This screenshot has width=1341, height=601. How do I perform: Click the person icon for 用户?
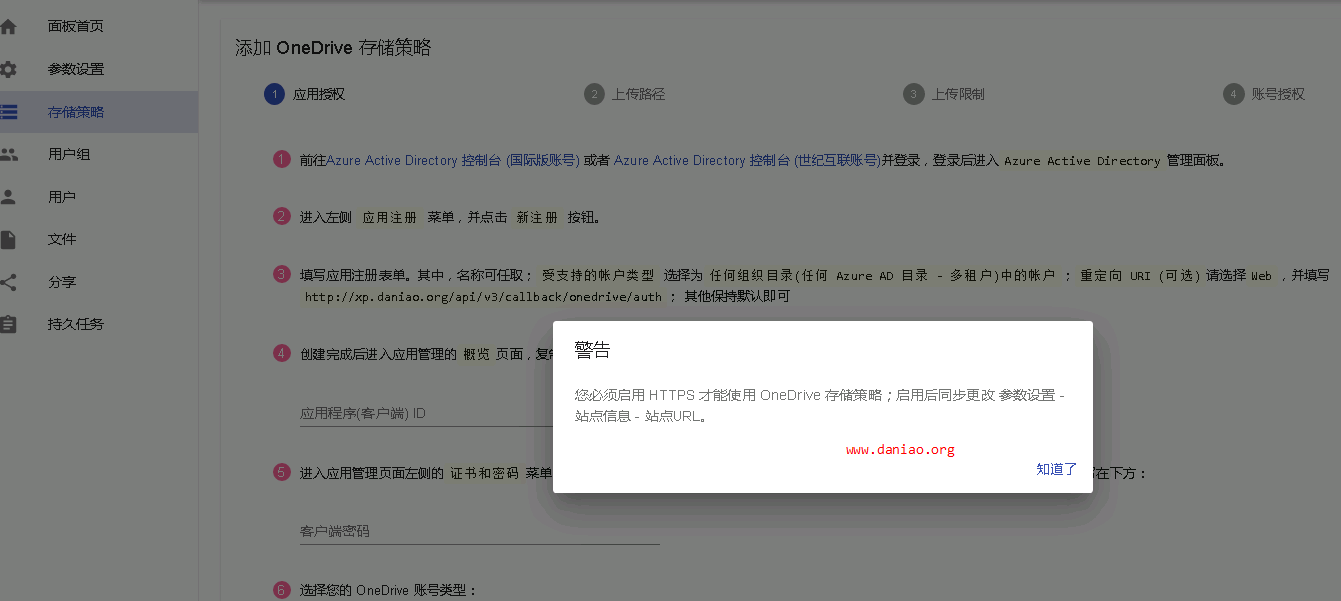(x=8, y=197)
